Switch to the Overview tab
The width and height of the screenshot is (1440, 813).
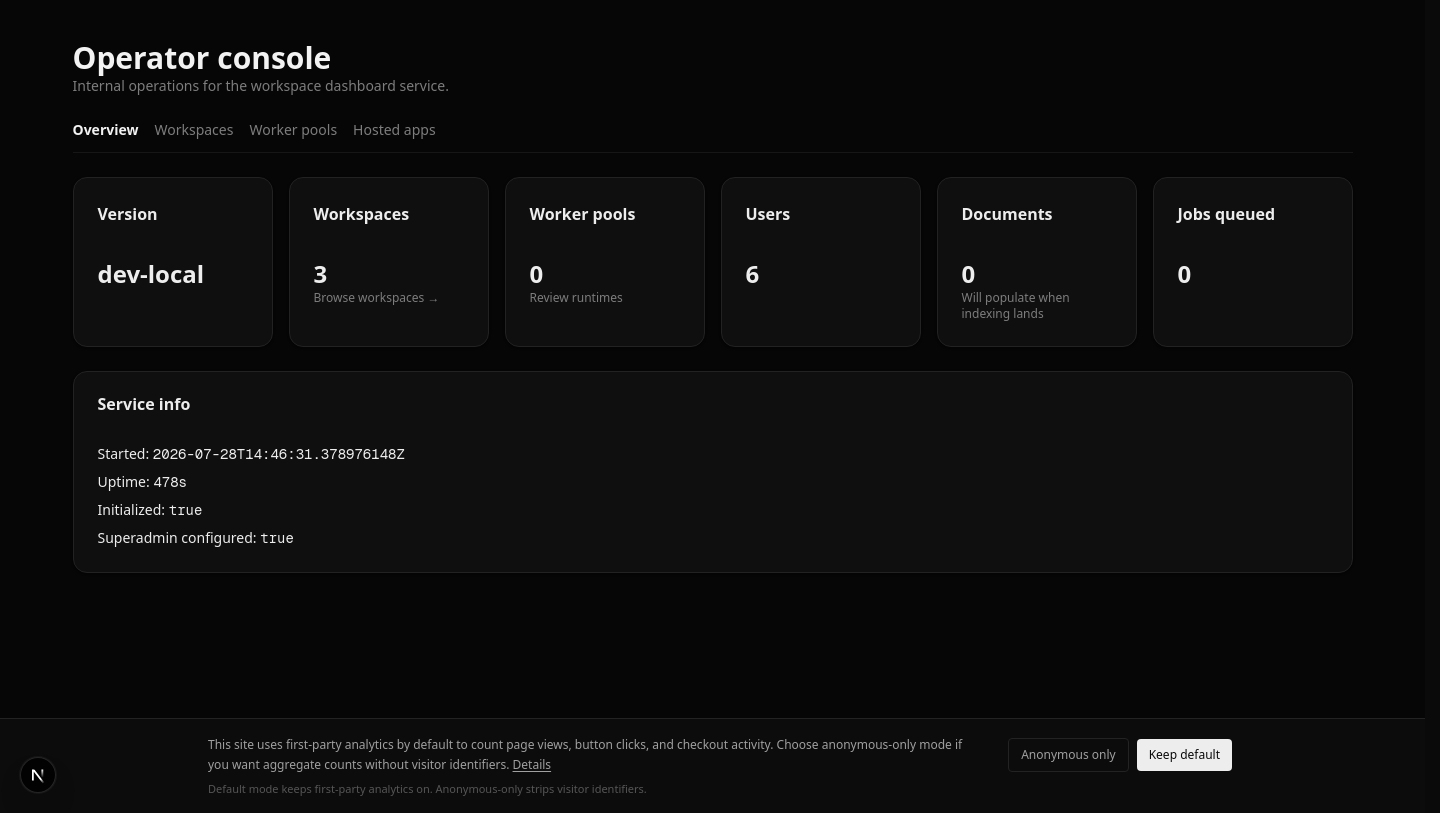(105, 130)
